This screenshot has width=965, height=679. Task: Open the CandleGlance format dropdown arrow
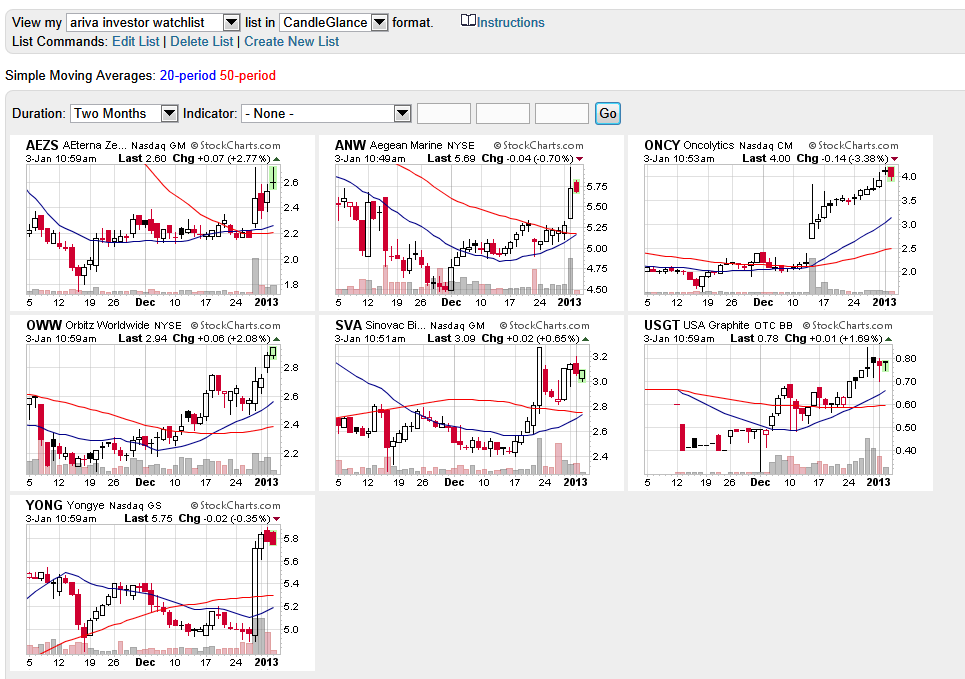(380, 23)
